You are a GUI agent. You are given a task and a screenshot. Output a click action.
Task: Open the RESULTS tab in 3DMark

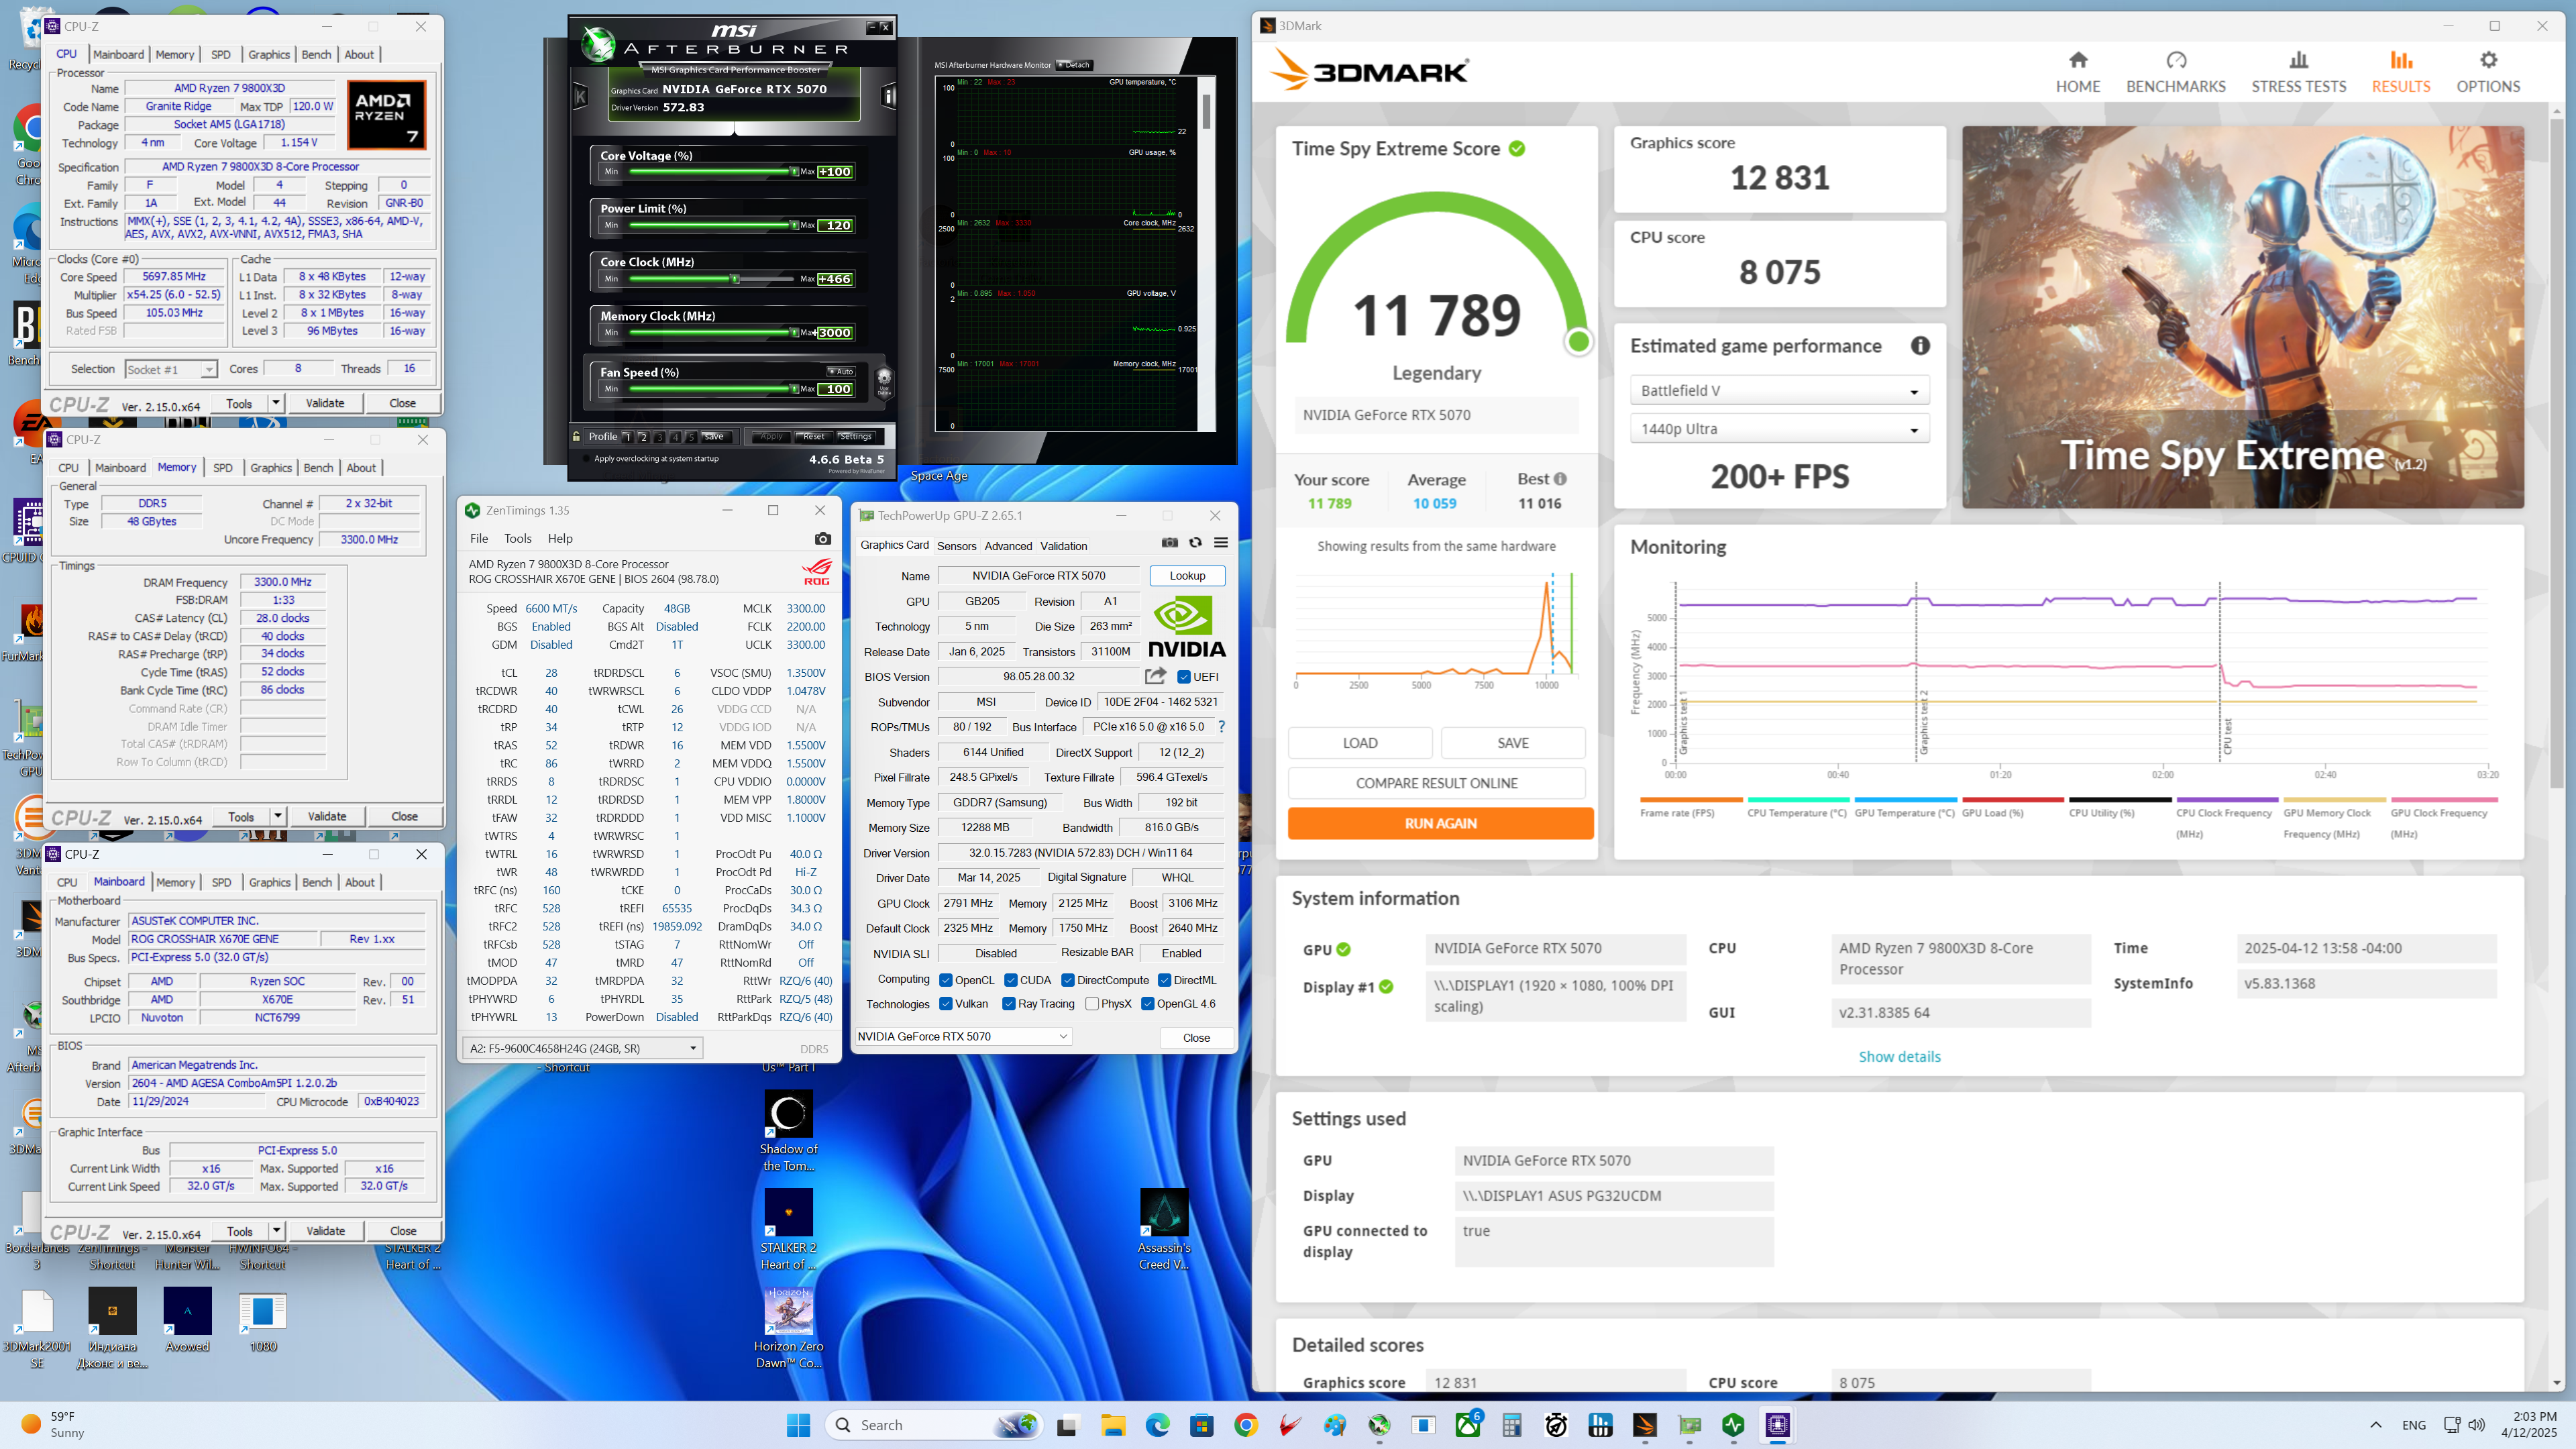pyautogui.click(x=2400, y=72)
